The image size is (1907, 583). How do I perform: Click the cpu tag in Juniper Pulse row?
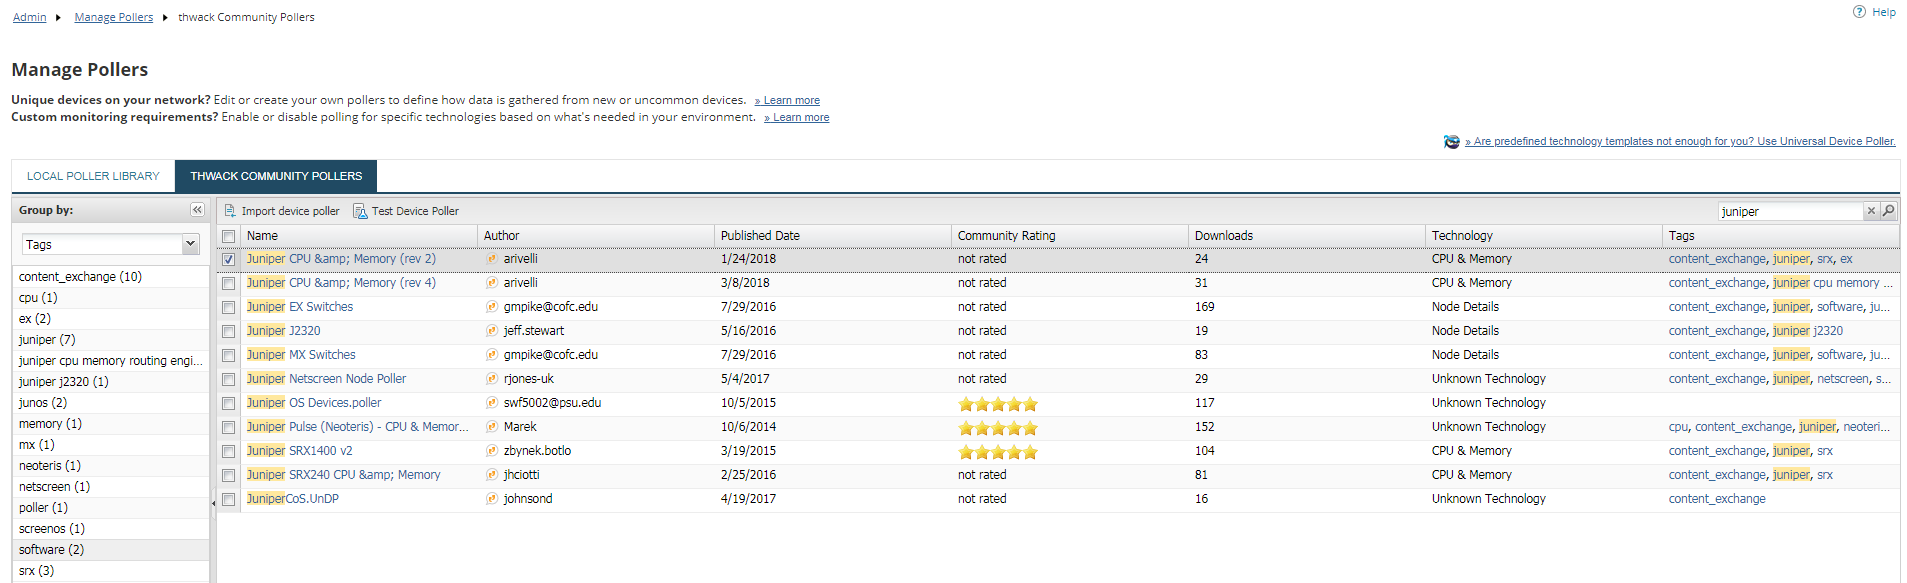coord(1678,427)
